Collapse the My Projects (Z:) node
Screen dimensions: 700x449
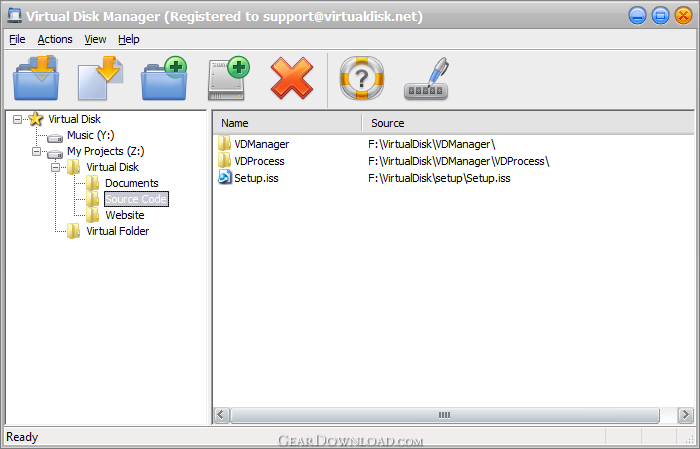pos(37,151)
